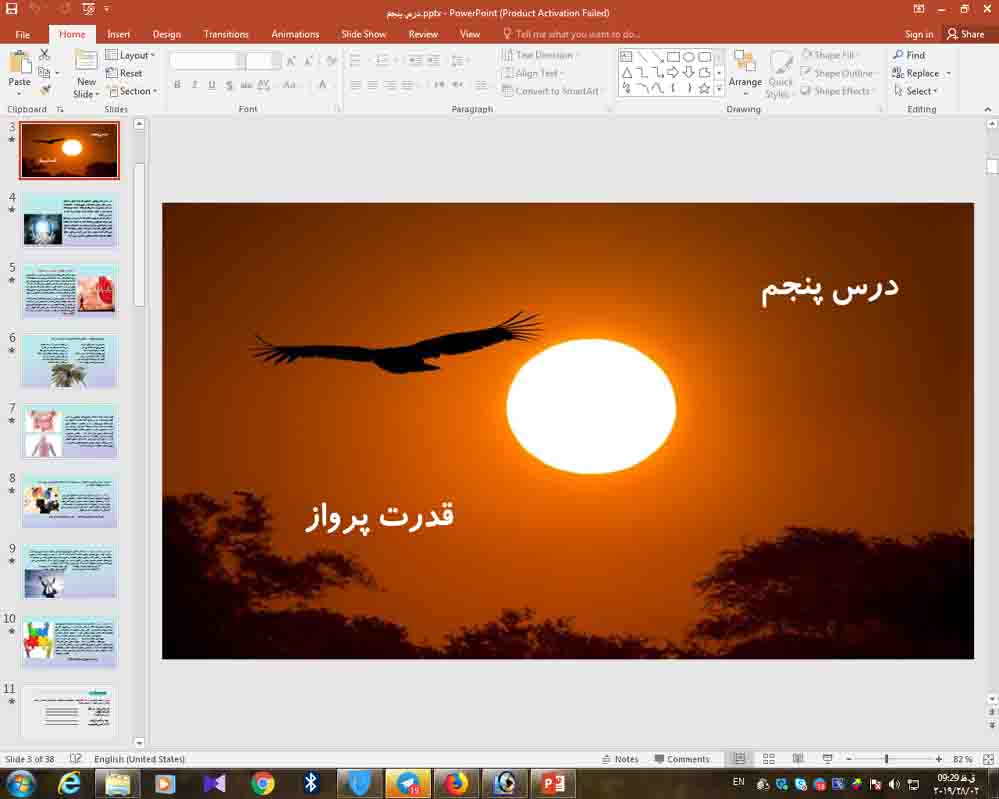Select the star shape in shapes gallery
This screenshot has width=999, height=799.
point(704,89)
